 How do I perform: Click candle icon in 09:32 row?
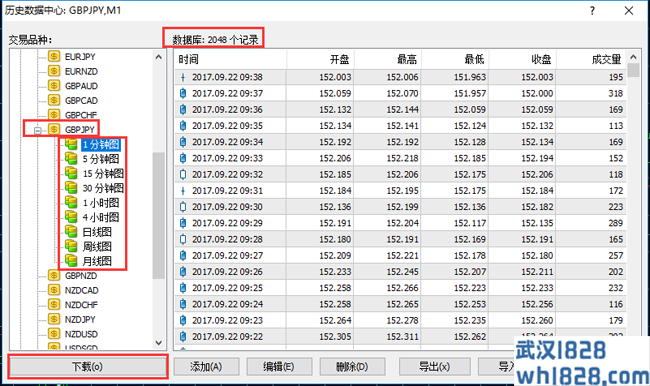tap(183, 174)
